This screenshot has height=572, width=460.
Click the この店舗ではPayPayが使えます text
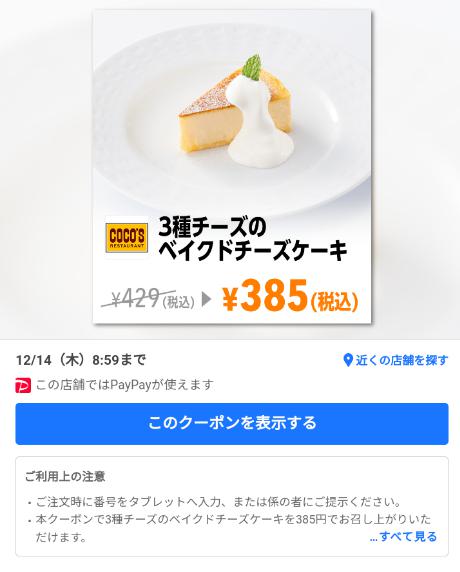point(124,385)
